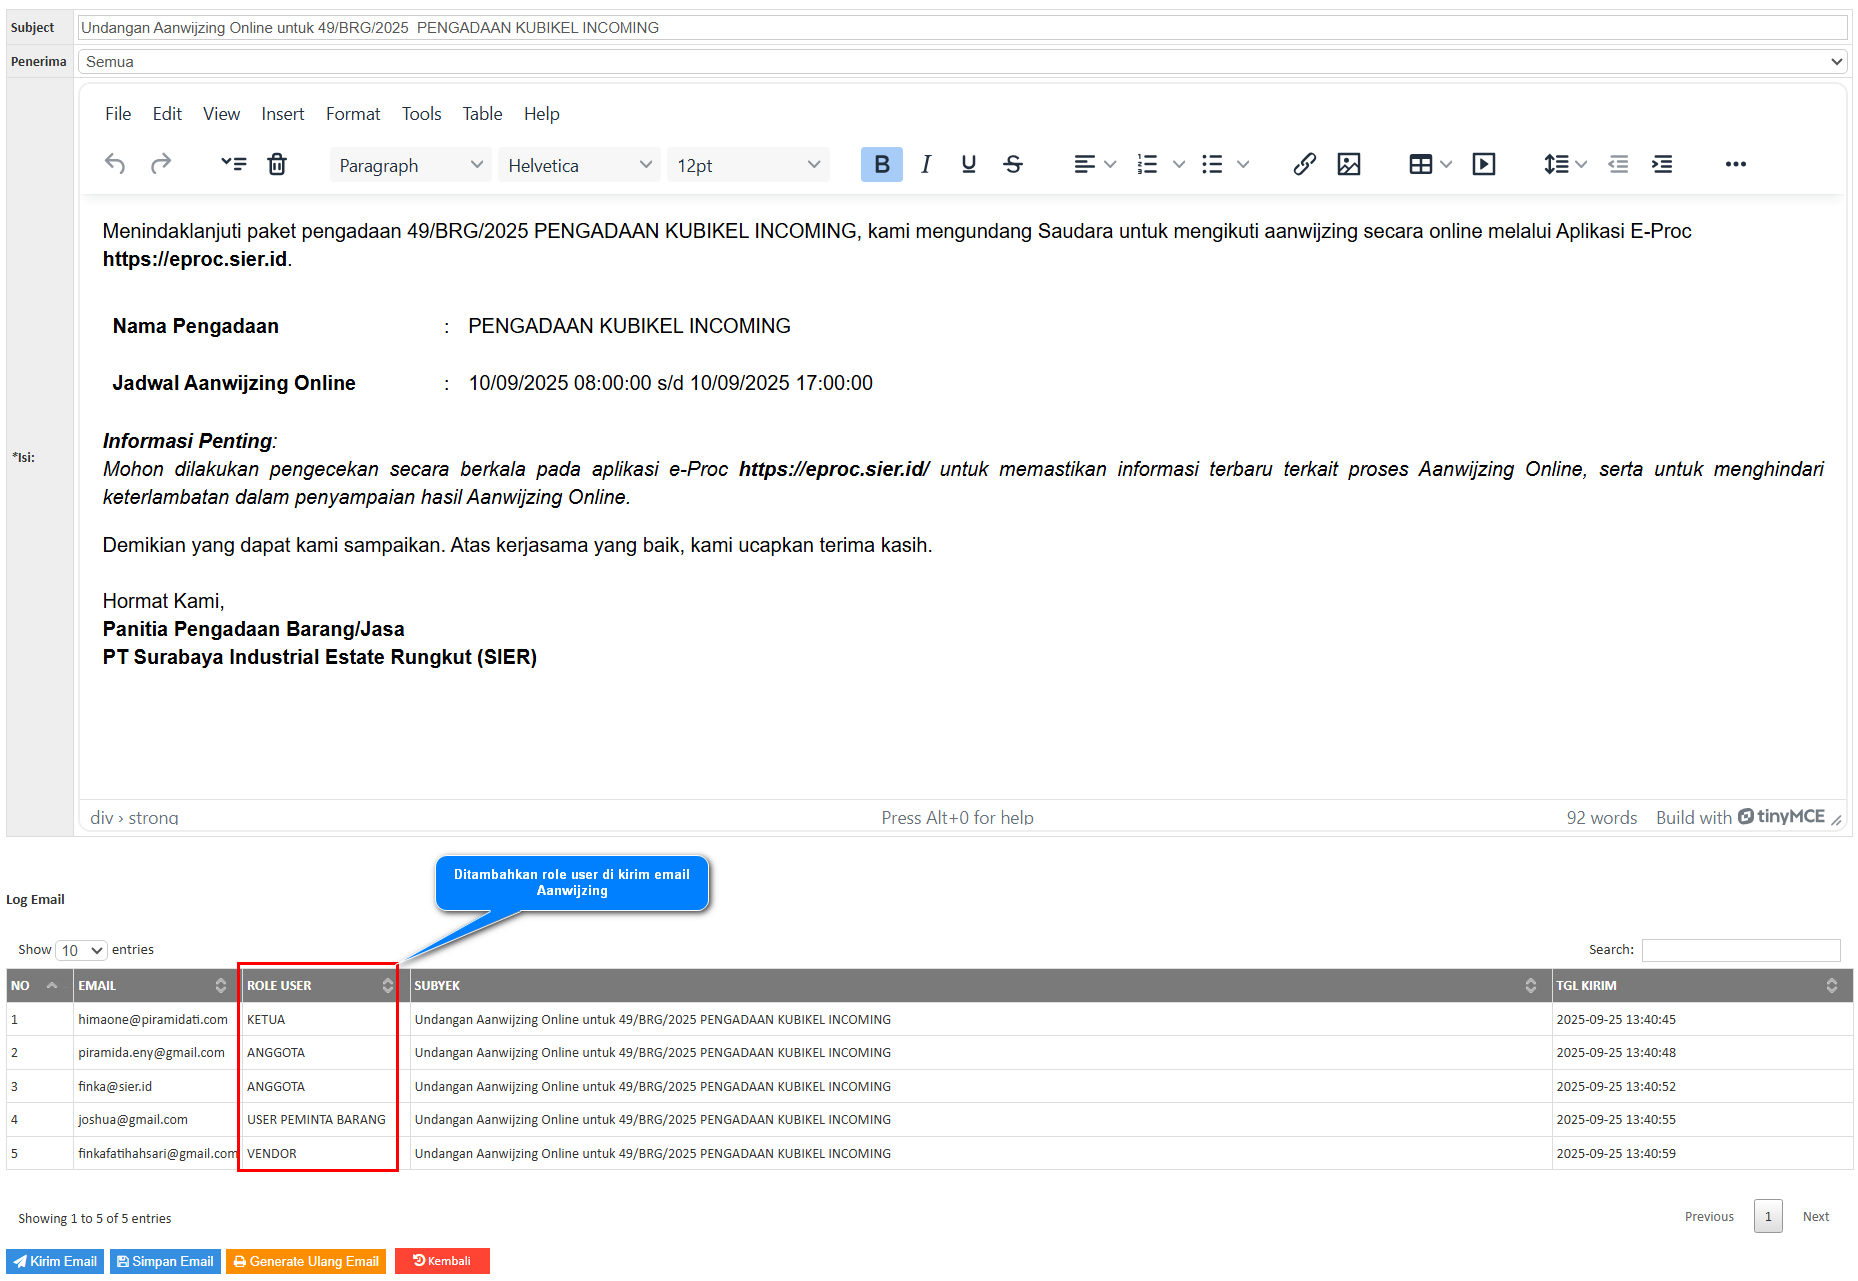Open the Insert menu
Image resolution: width=1858 pixels, height=1281 pixels.
click(x=282, y=114)
